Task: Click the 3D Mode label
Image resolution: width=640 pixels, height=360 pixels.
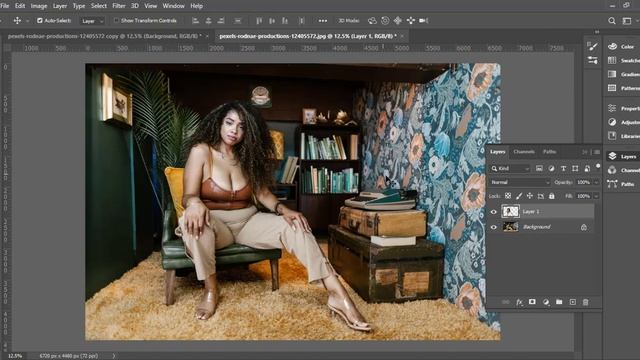Action: (349, 20)
